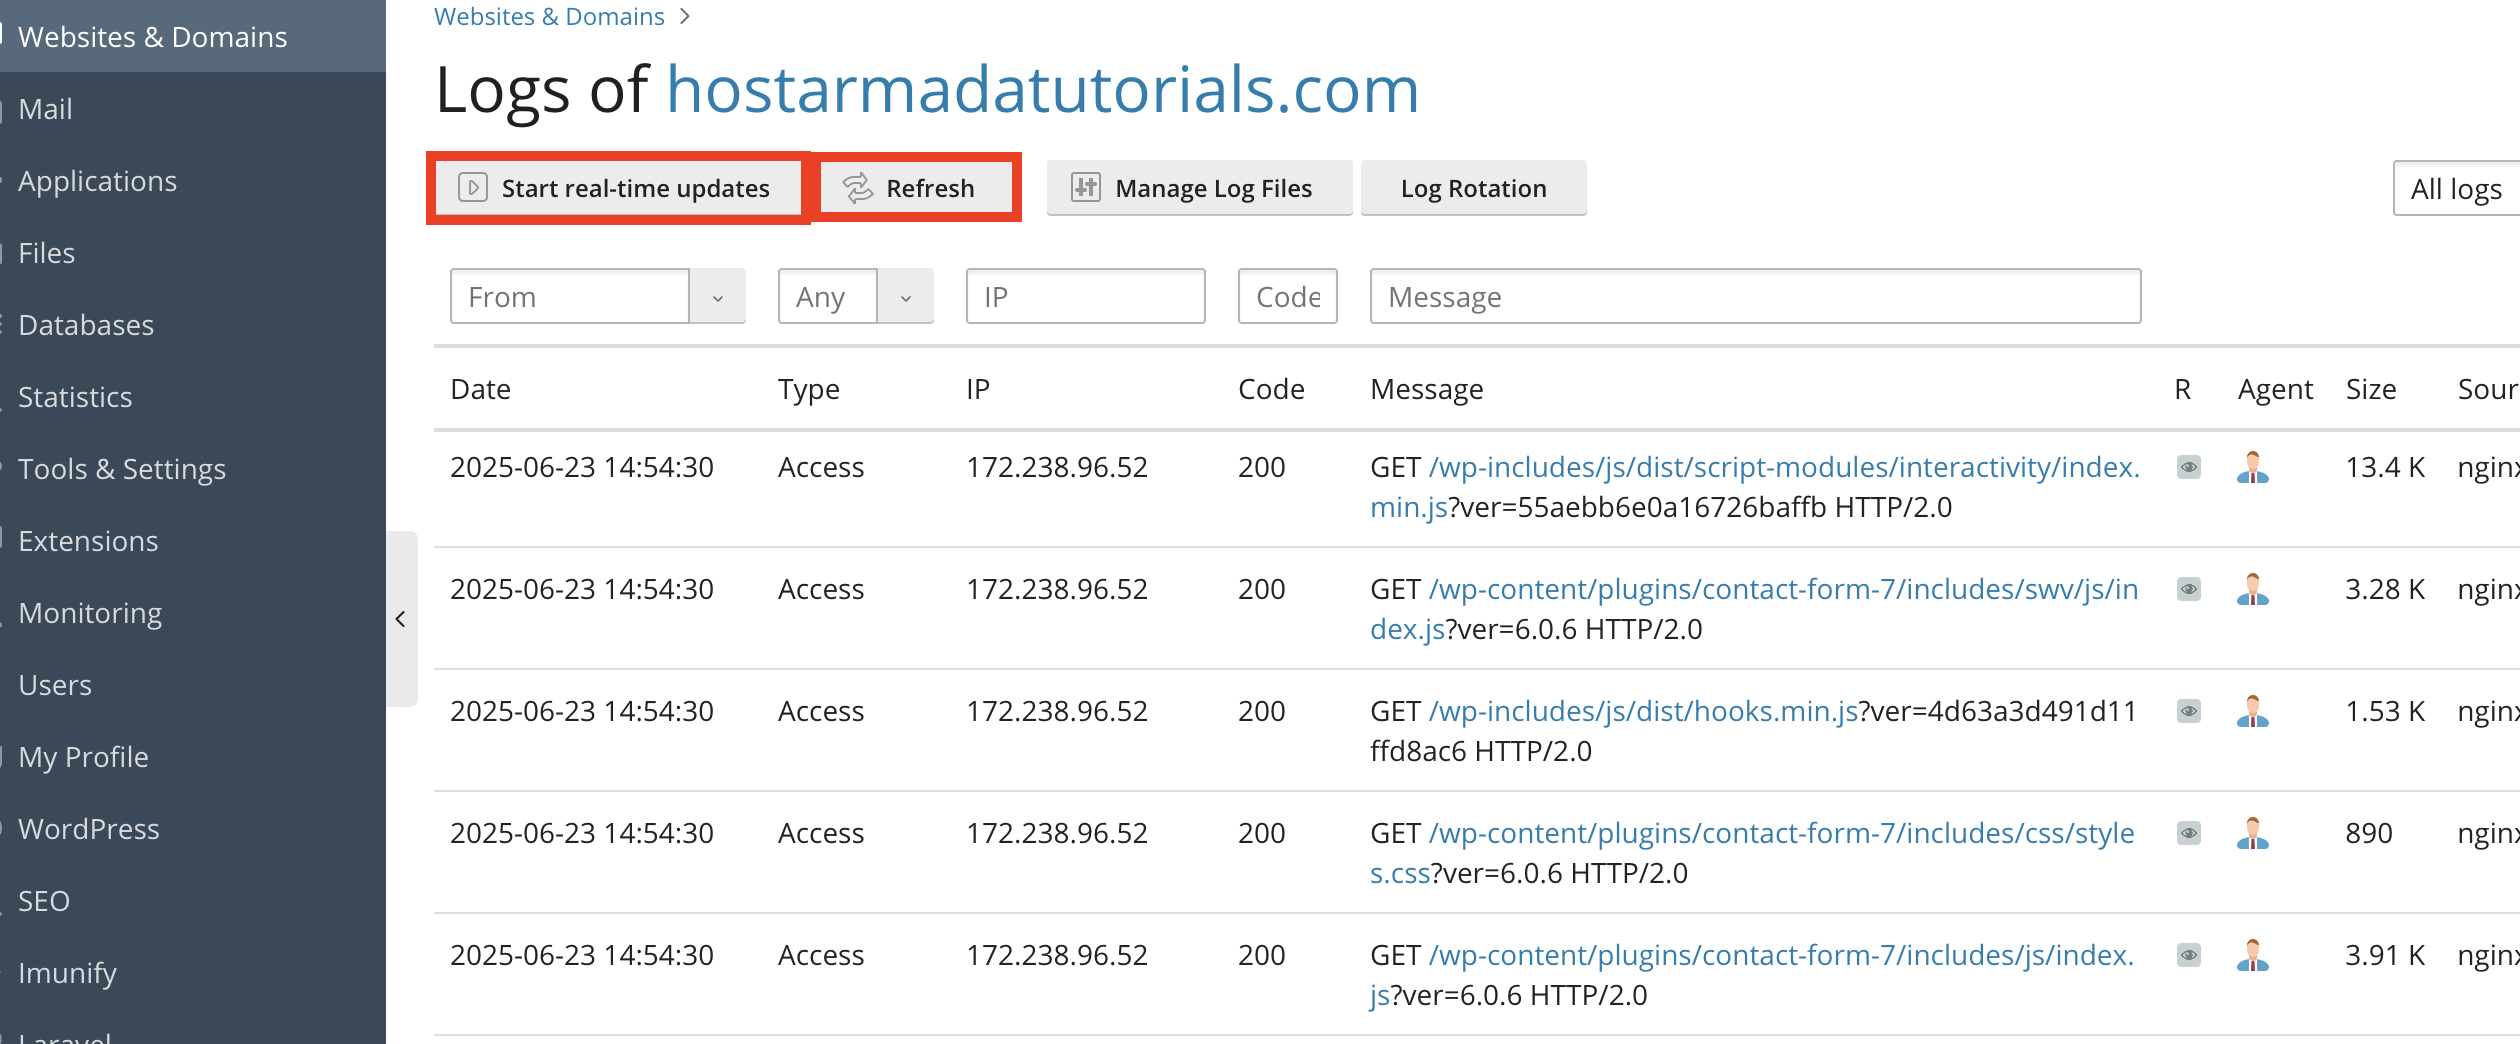The height and width of the screenshot is (1044, 2520).
Task: Open Users in the sidebar
Action: (x=193, y=684)
